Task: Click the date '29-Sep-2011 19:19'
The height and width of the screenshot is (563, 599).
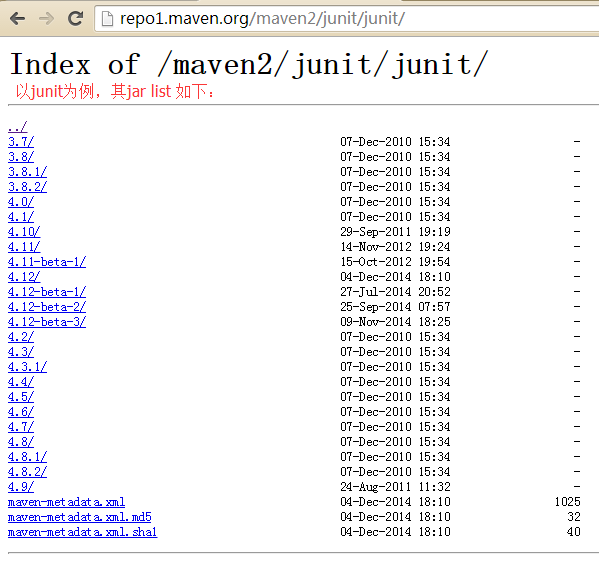Action: [395, 231]
